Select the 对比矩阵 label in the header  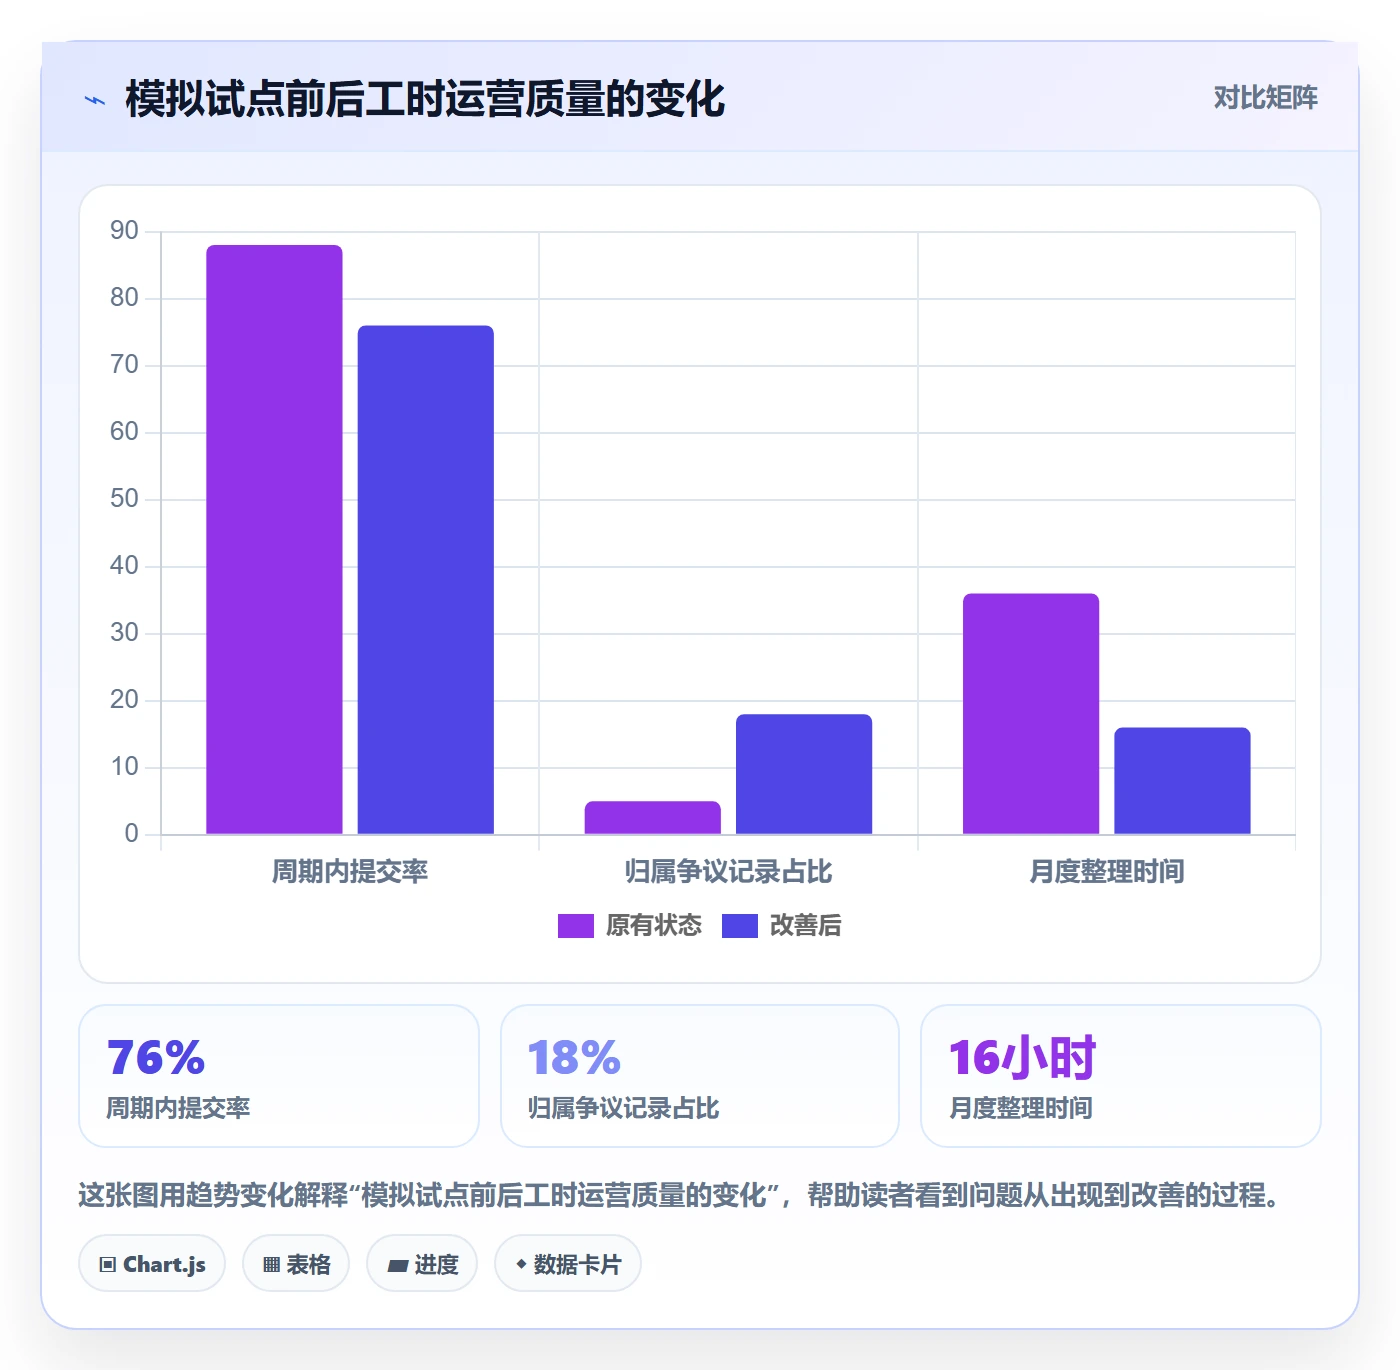pos(1266,98)
